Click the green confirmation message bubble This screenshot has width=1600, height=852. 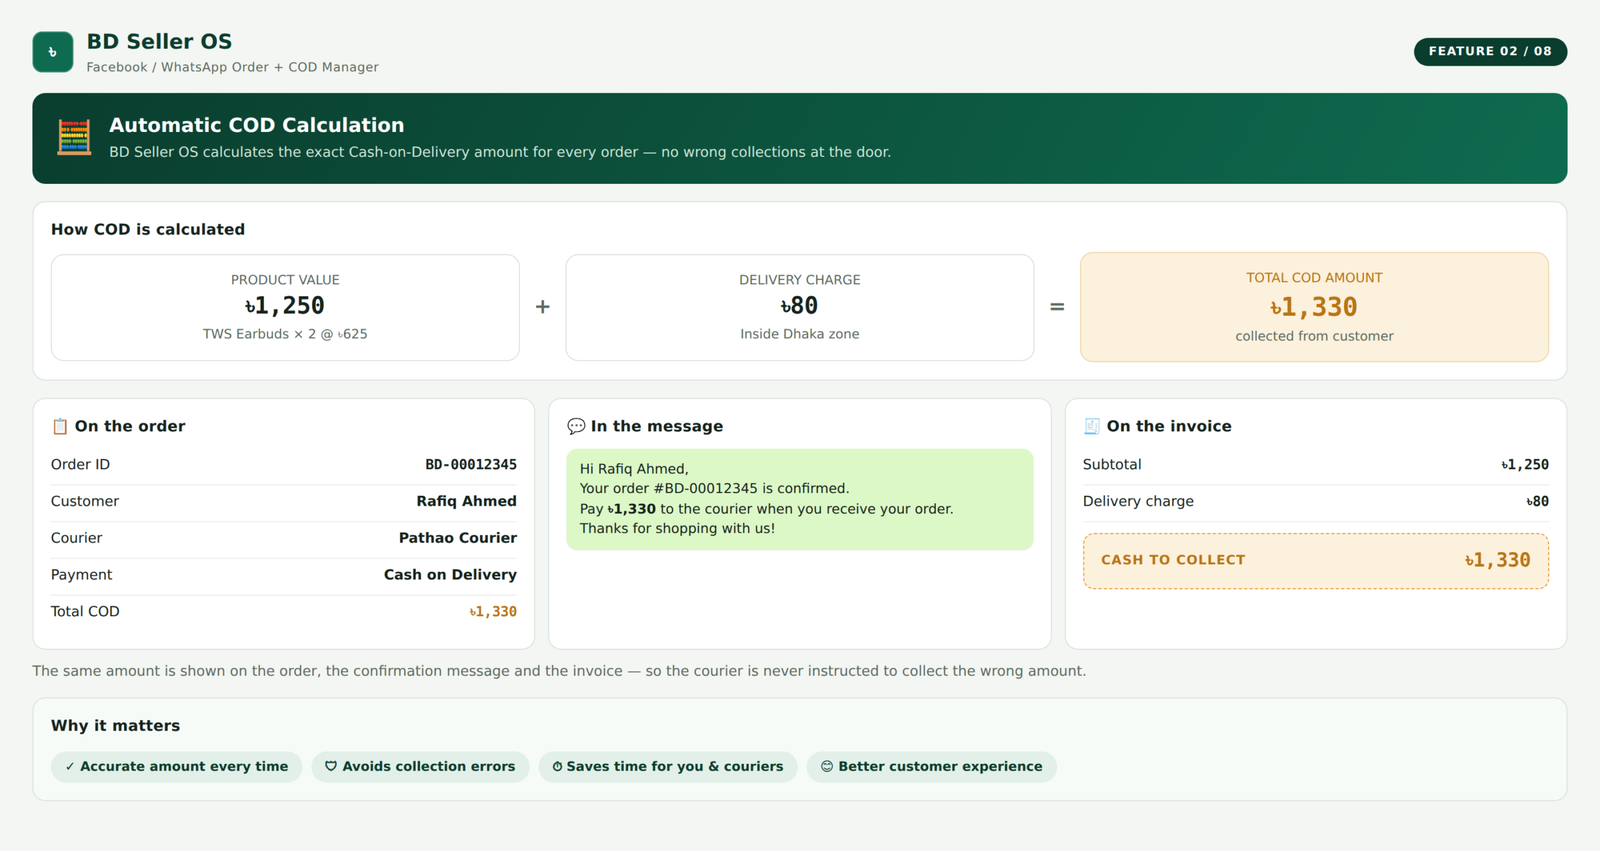tap(800, 499)
